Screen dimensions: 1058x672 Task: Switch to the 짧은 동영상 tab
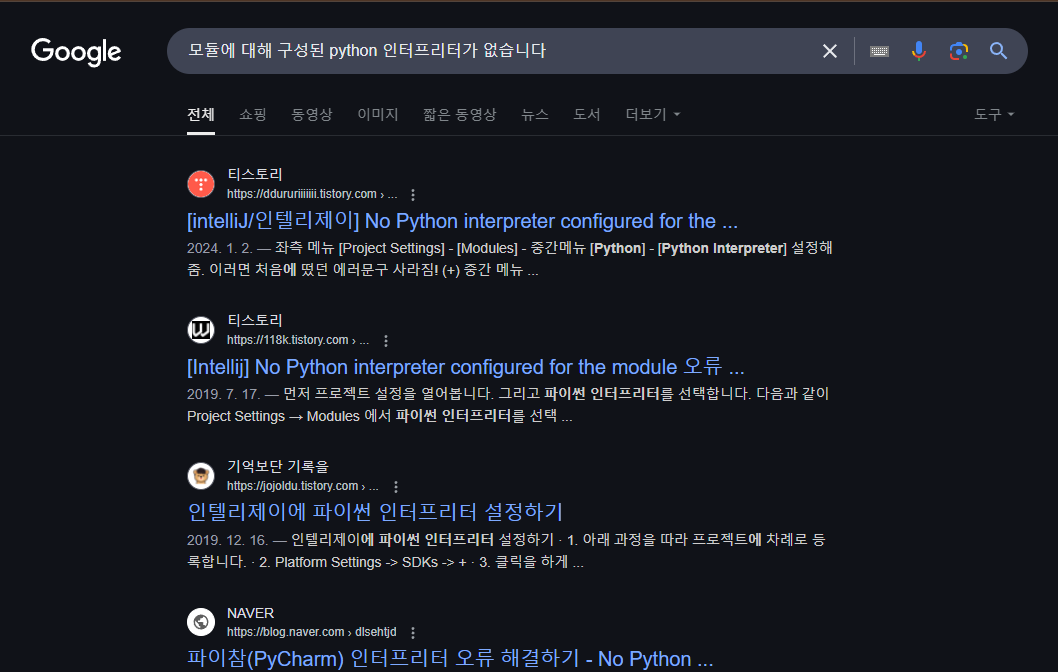tap(460, 115)
